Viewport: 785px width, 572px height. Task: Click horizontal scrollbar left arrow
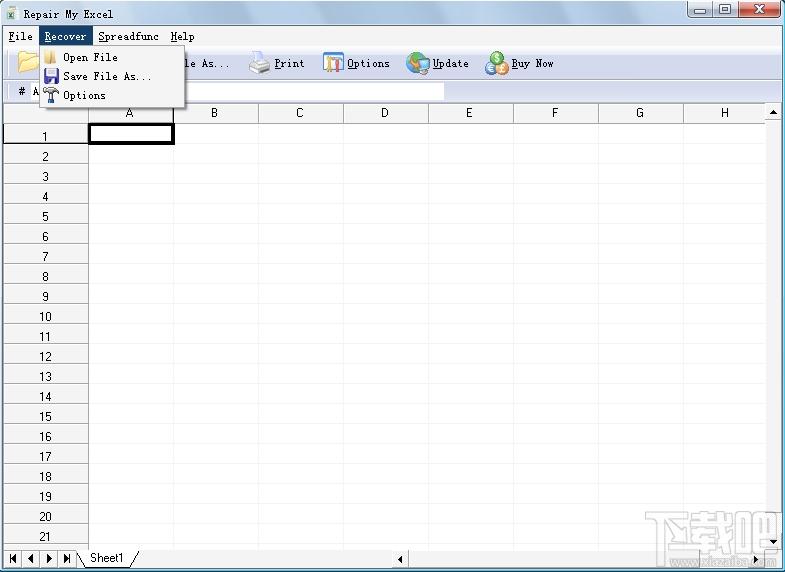click(x=400, y=559)
